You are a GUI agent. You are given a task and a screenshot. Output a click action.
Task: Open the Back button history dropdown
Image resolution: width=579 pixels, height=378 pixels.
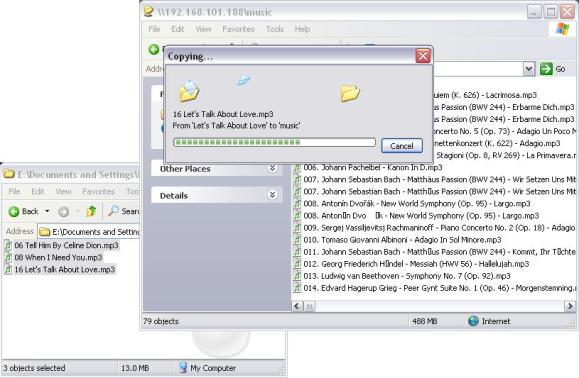[47, 211]
